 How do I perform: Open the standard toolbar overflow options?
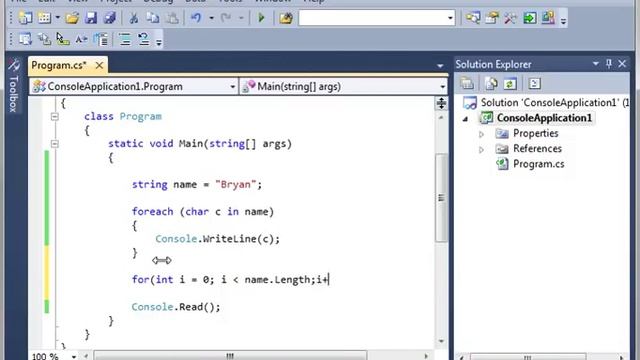[563, 20]
